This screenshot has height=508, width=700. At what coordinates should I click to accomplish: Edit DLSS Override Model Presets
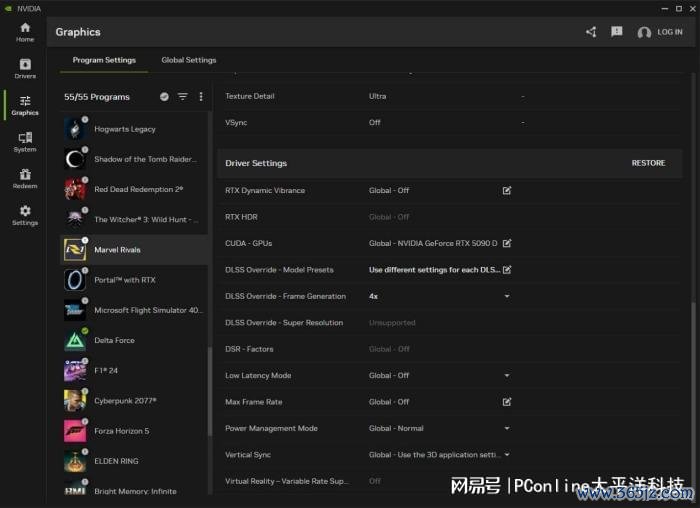point(507,270)
